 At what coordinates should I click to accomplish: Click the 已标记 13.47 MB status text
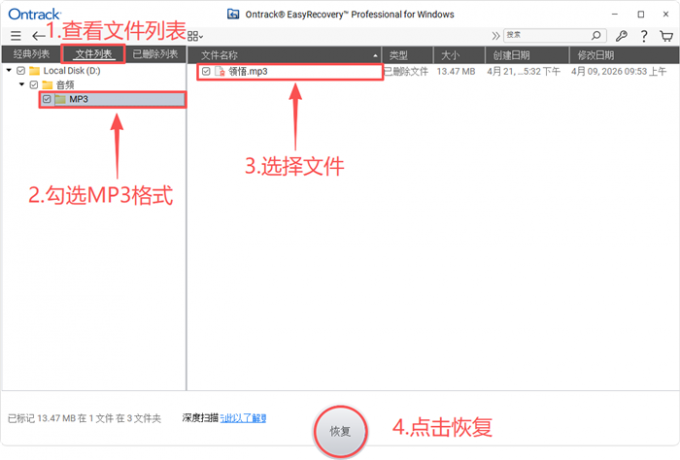point(84,418)
